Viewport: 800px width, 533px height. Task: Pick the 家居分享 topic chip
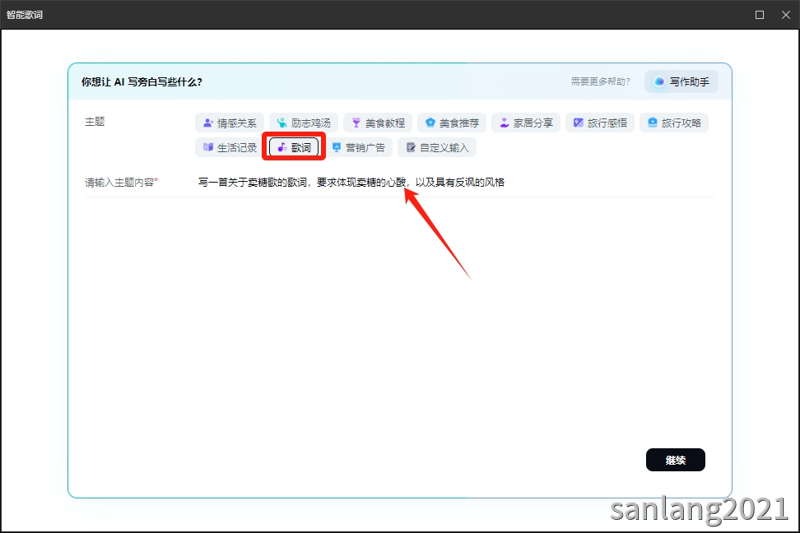click(526, 123)
